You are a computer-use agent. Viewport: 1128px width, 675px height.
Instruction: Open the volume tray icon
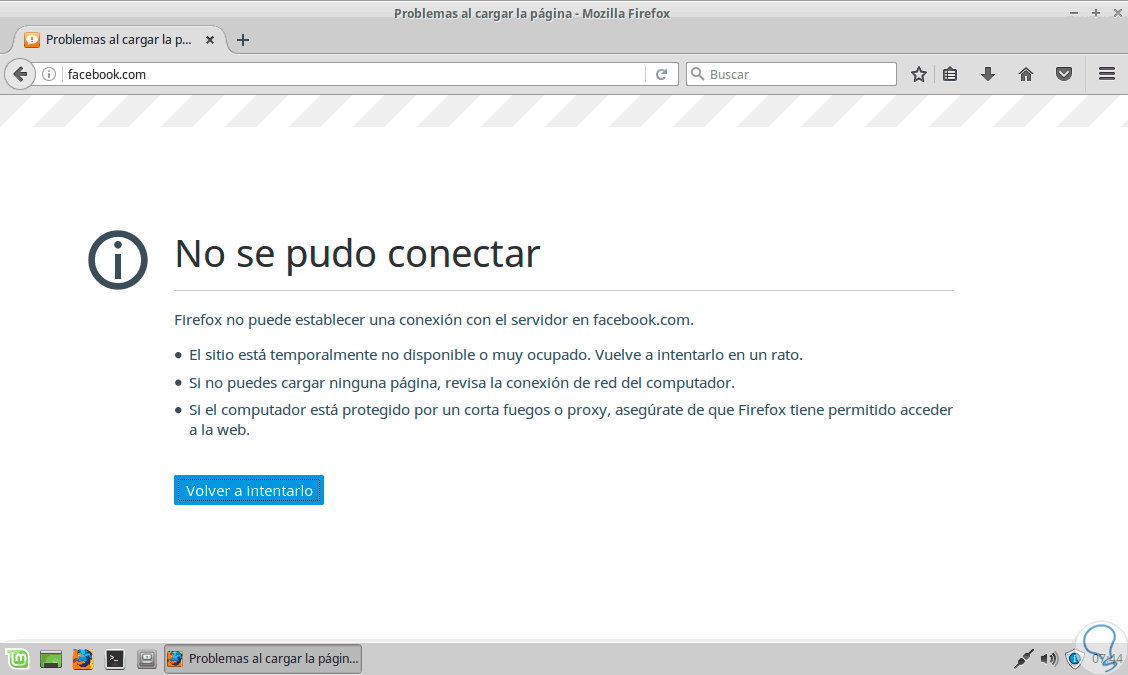tap(1049, 658)
